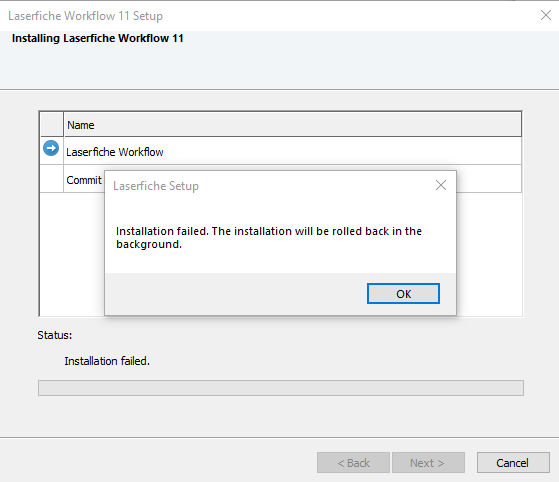The height and width of the screenshot is (482, 559).
Task: Click OK in the Laserfiche Setup dialog
Action: tap(403, 294)
